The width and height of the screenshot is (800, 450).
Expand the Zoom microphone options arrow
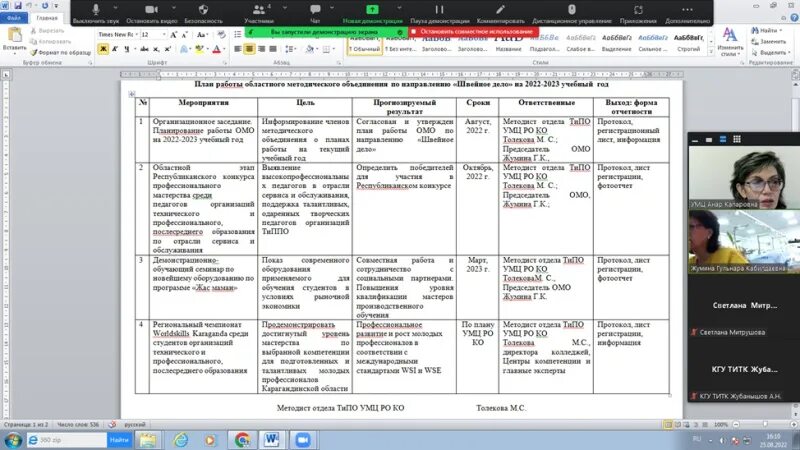(x=115, y=8)
